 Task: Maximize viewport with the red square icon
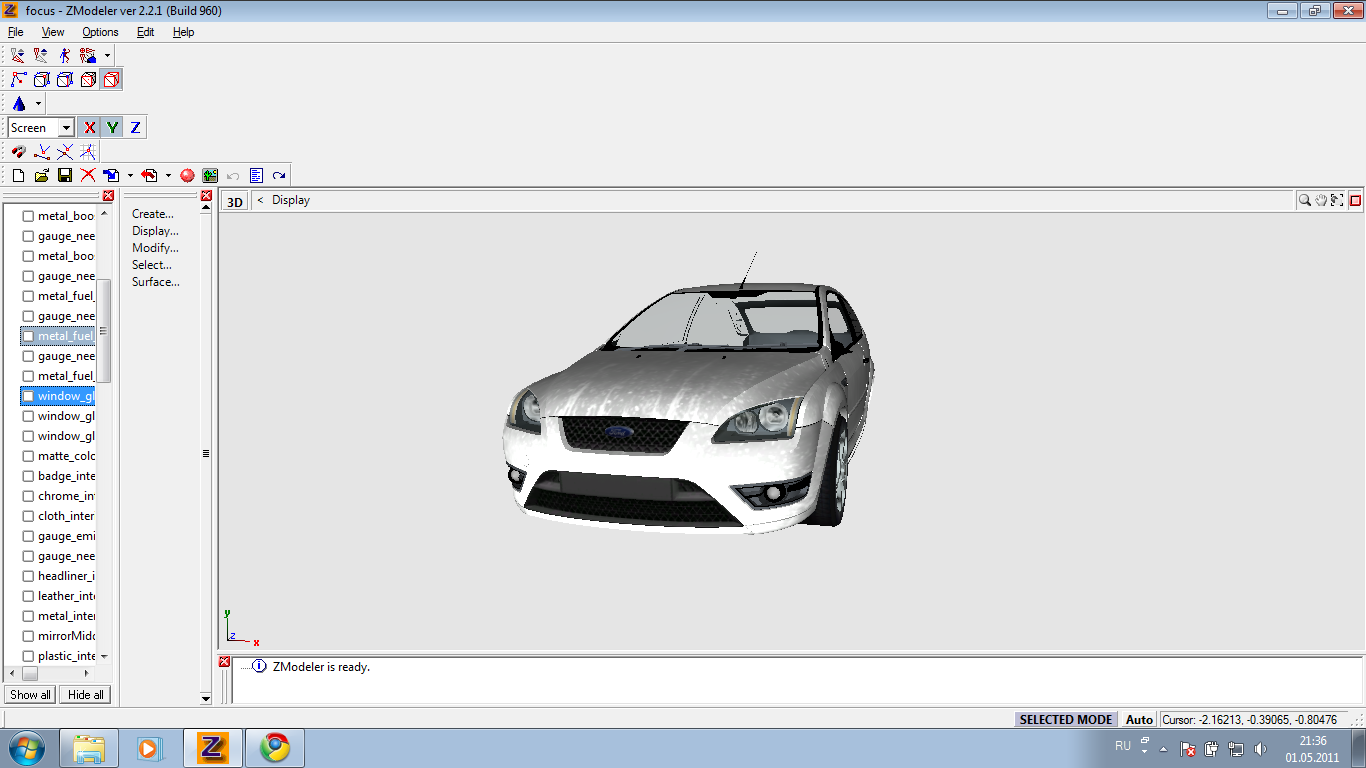(x=1356, y=200)
